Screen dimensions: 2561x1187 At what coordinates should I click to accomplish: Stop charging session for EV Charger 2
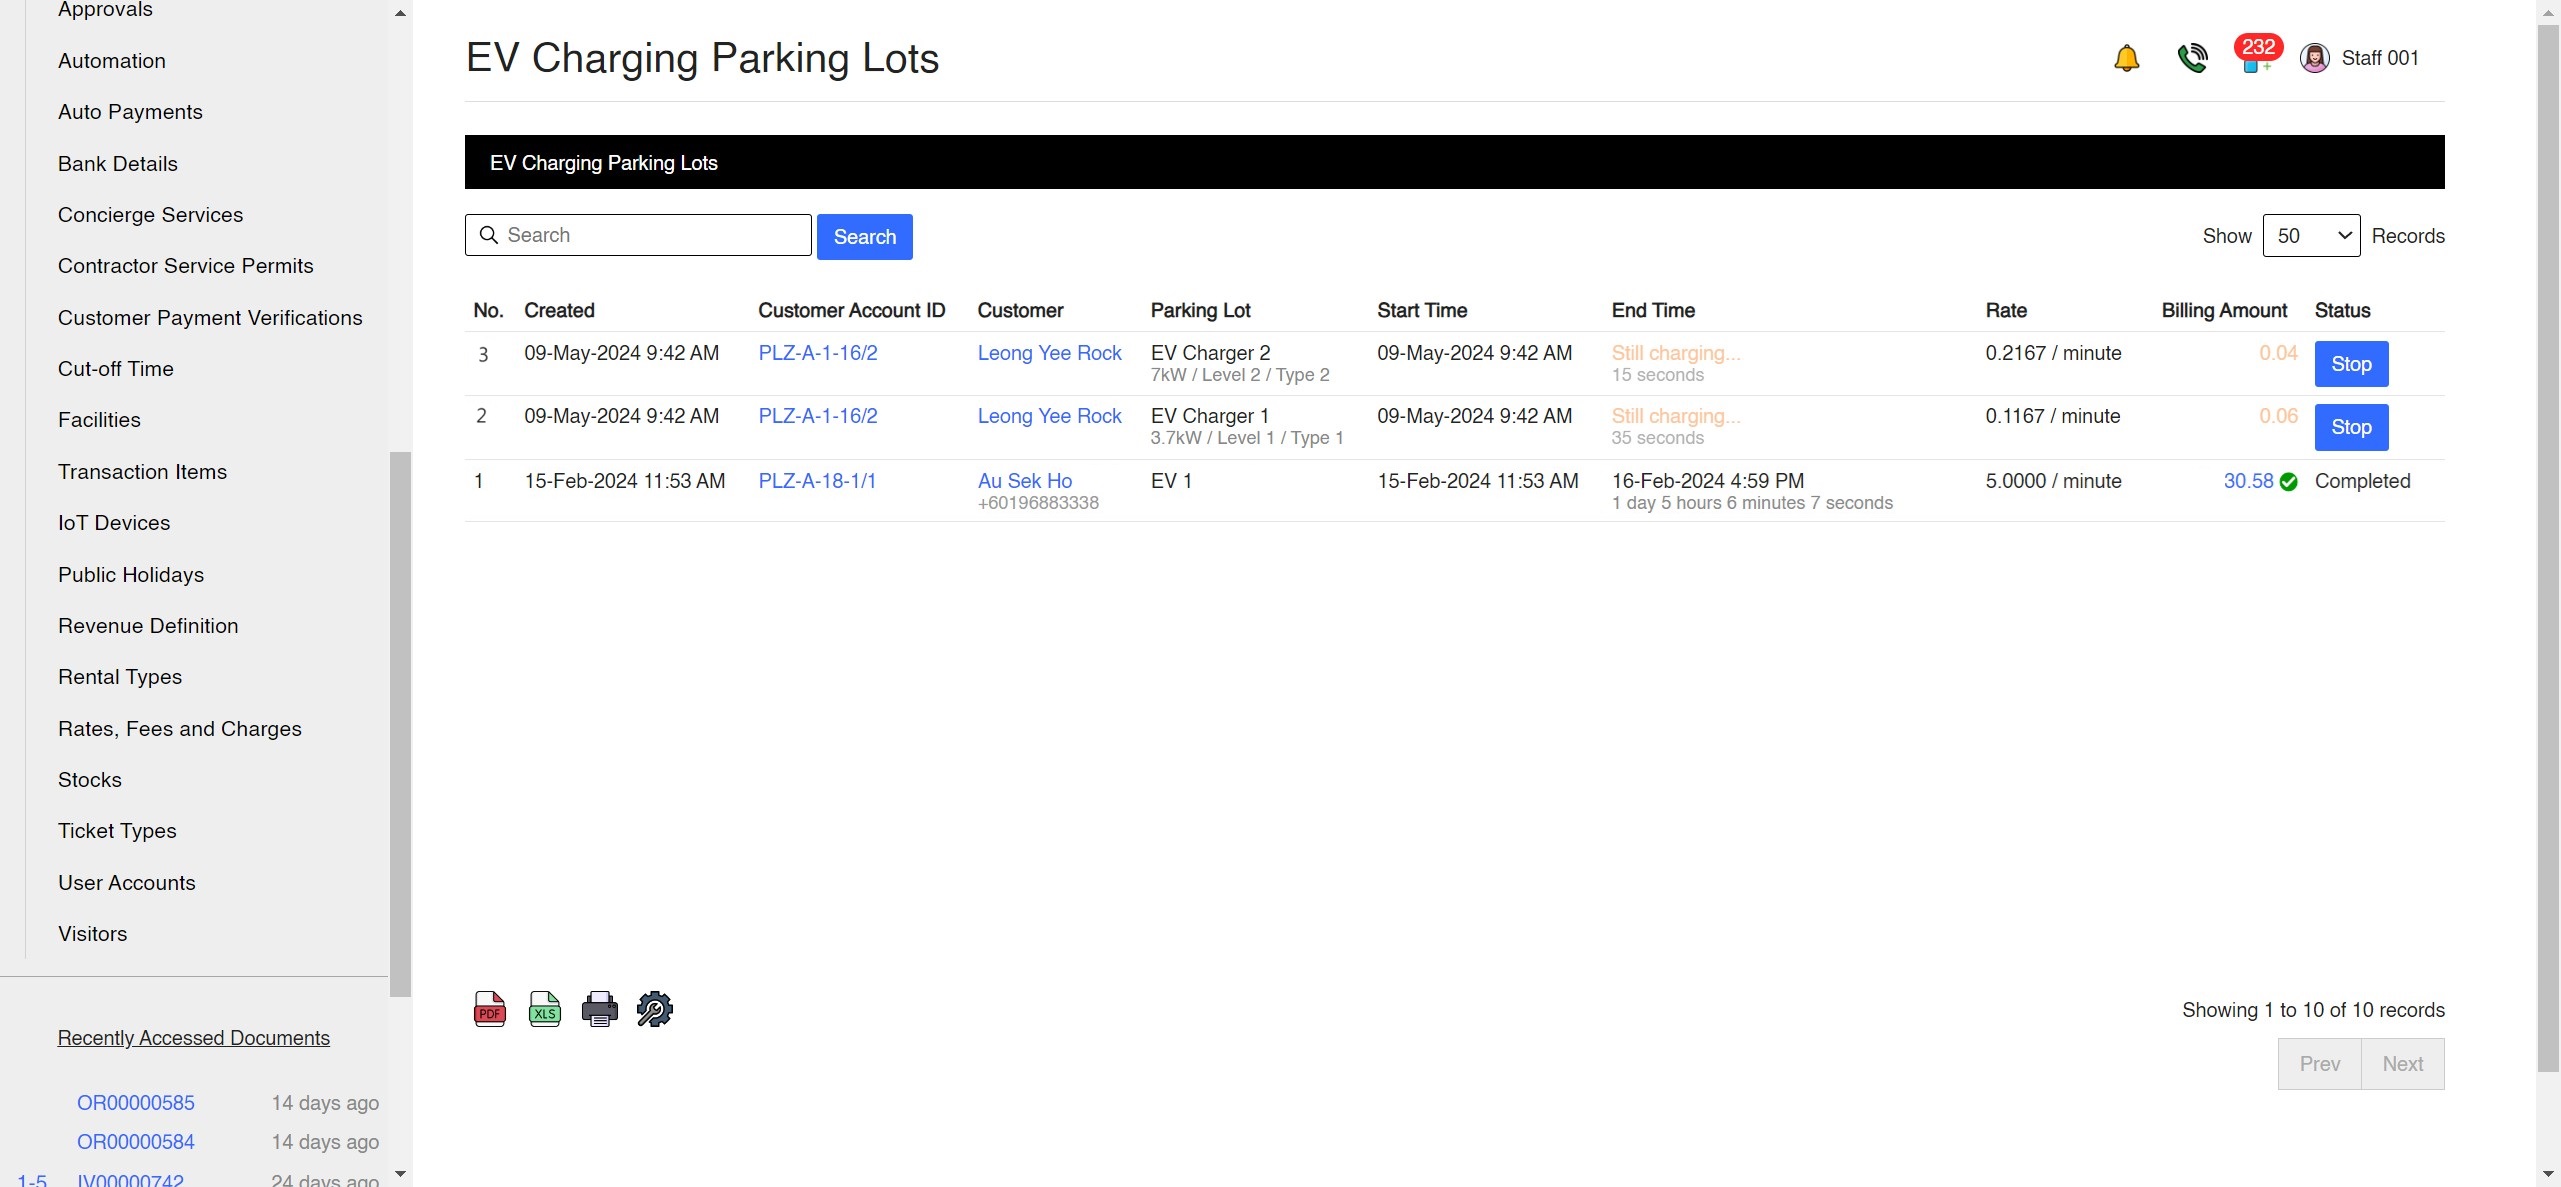click(x=2350, y=363)
